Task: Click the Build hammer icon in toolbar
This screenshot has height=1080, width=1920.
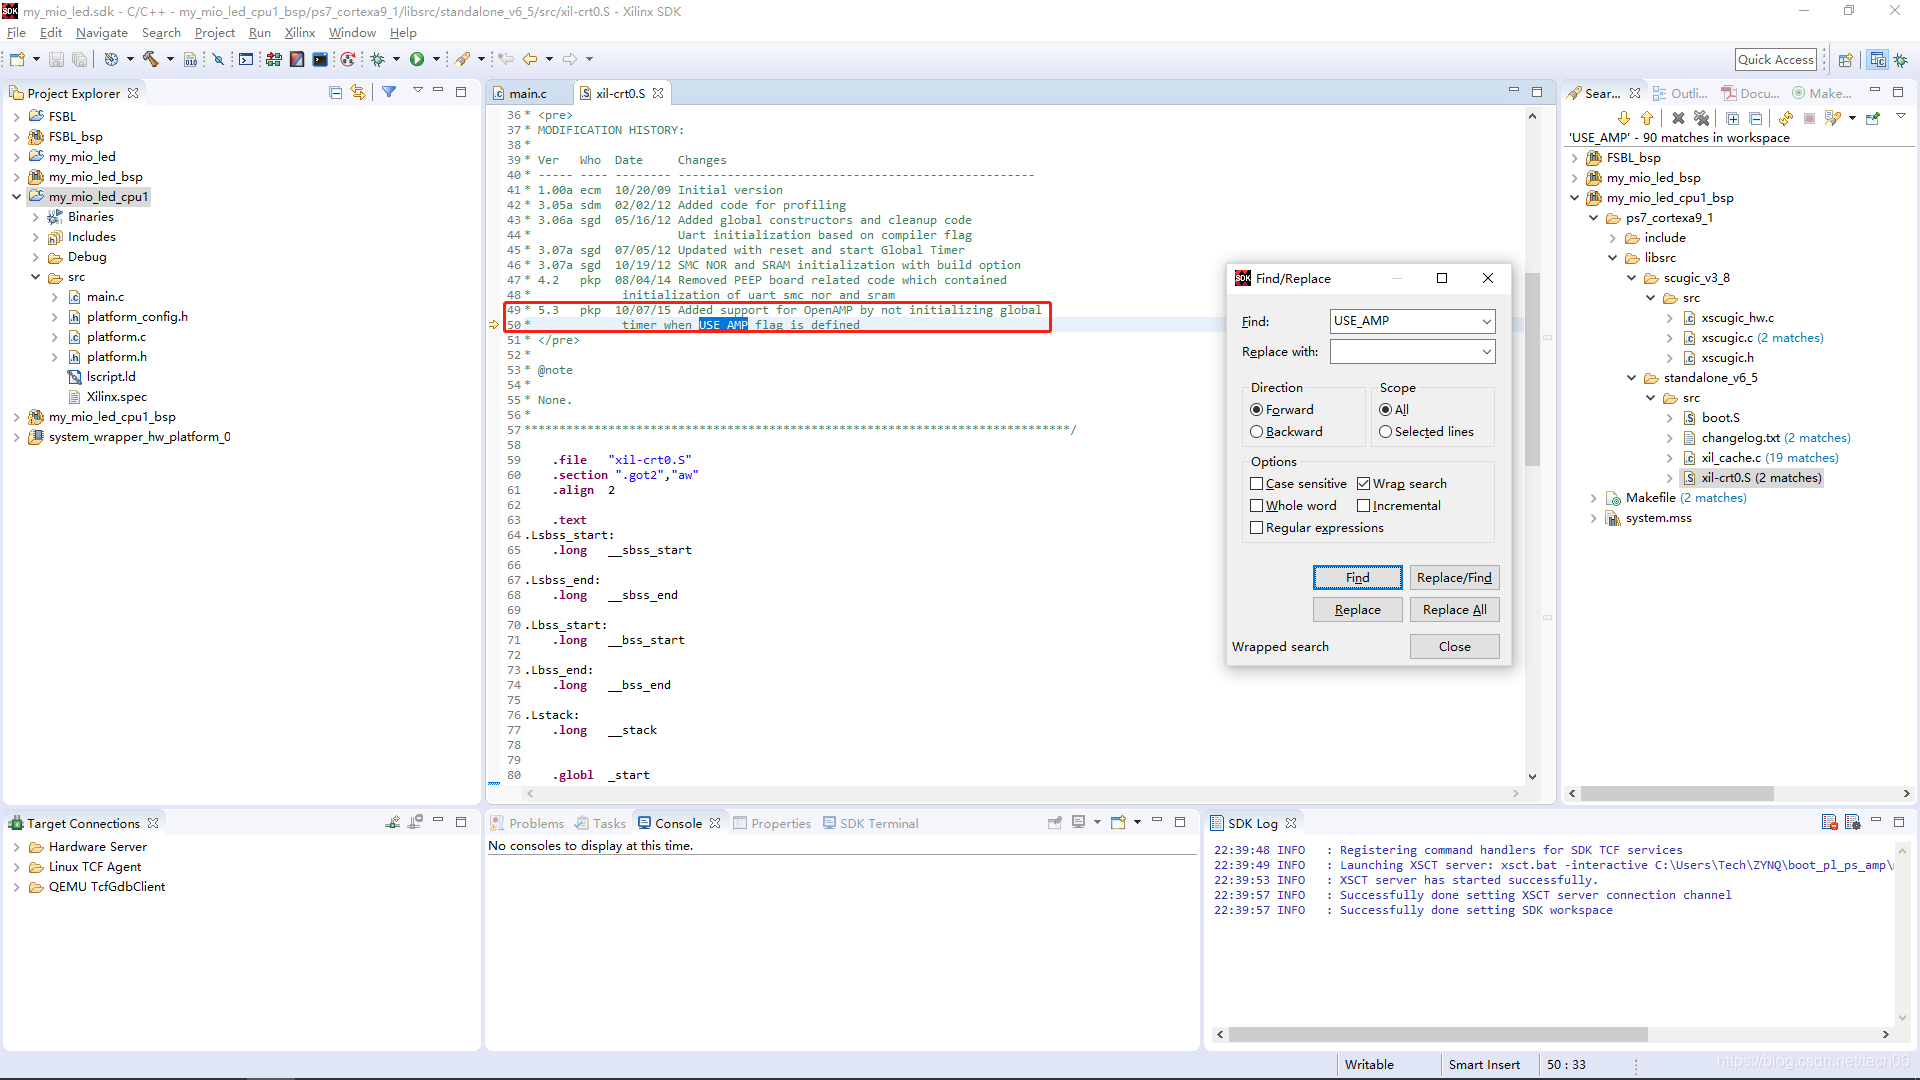Action: click(151, 59)
